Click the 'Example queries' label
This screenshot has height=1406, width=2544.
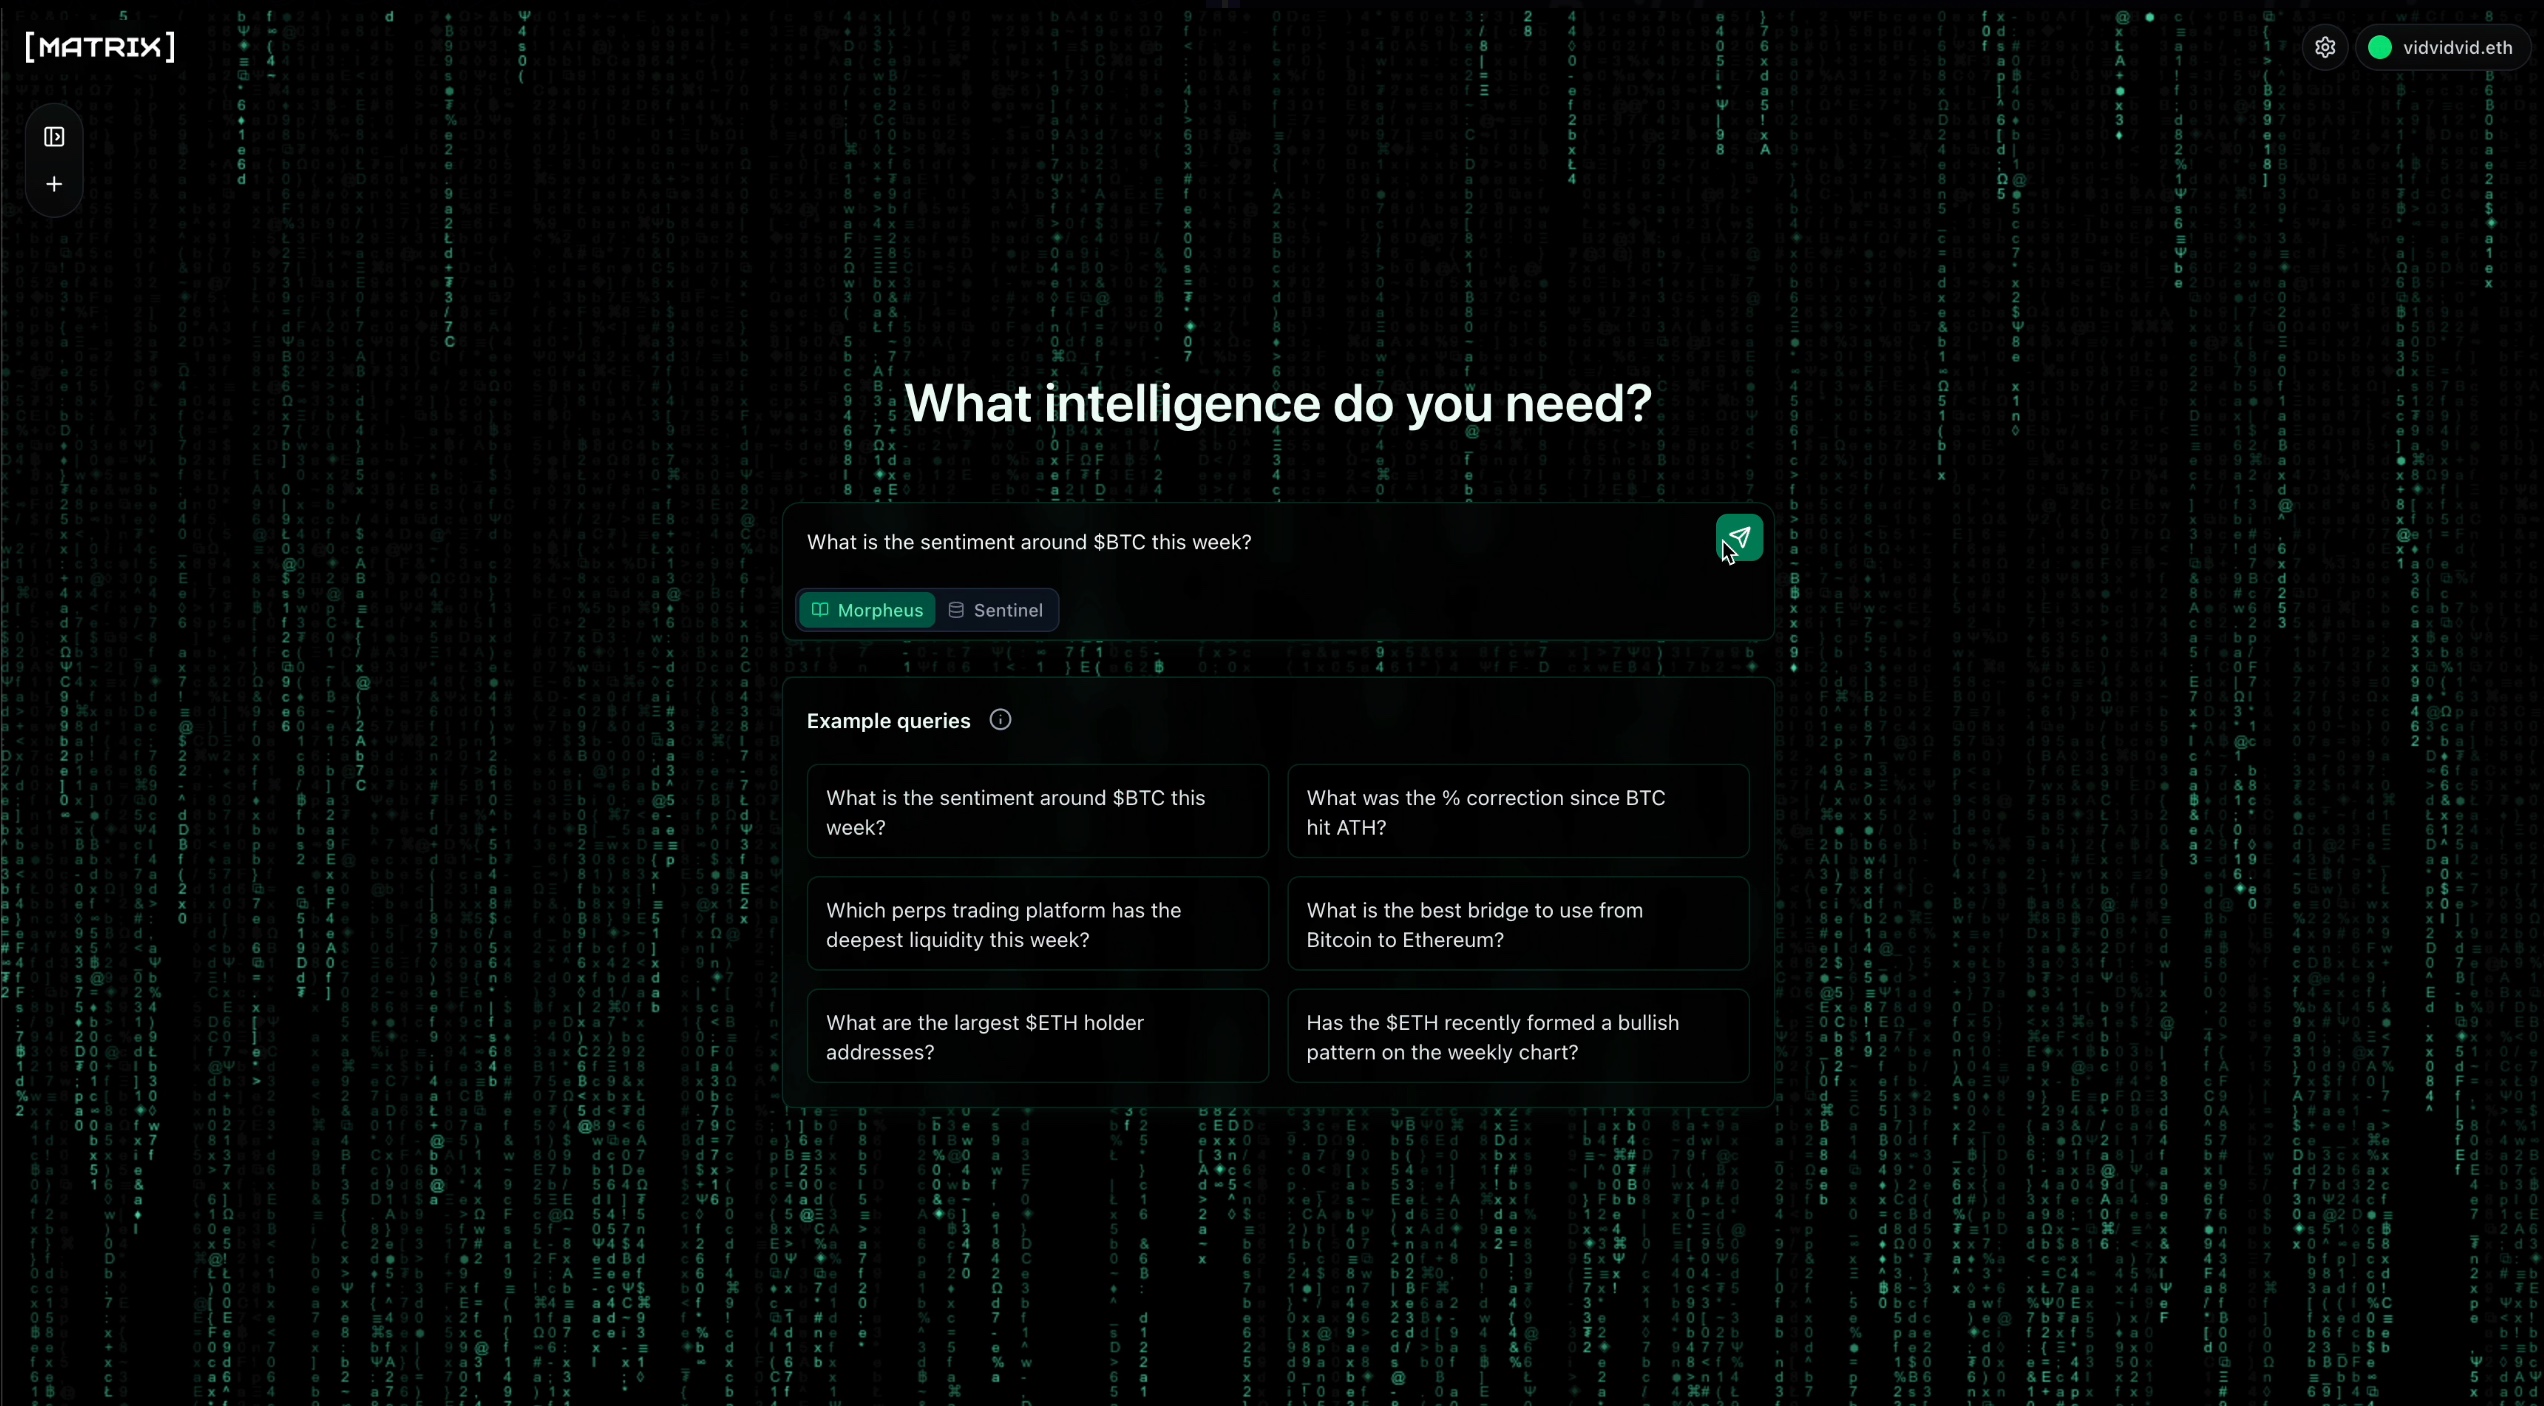coord(888,721)
